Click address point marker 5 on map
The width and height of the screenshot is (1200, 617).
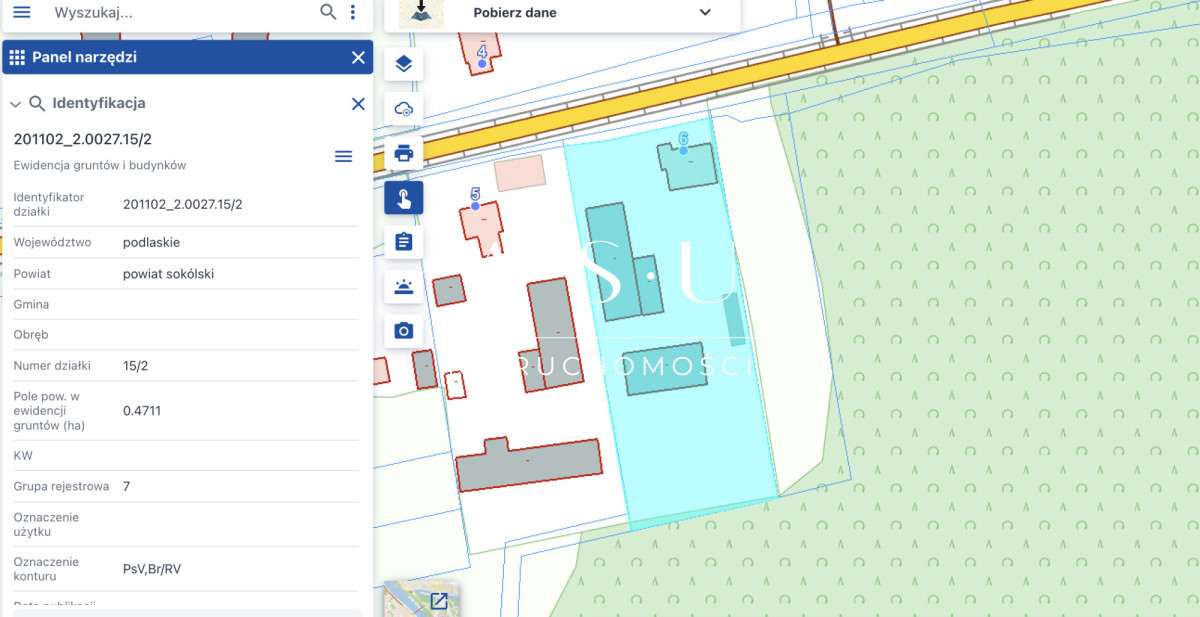point(475,204)
